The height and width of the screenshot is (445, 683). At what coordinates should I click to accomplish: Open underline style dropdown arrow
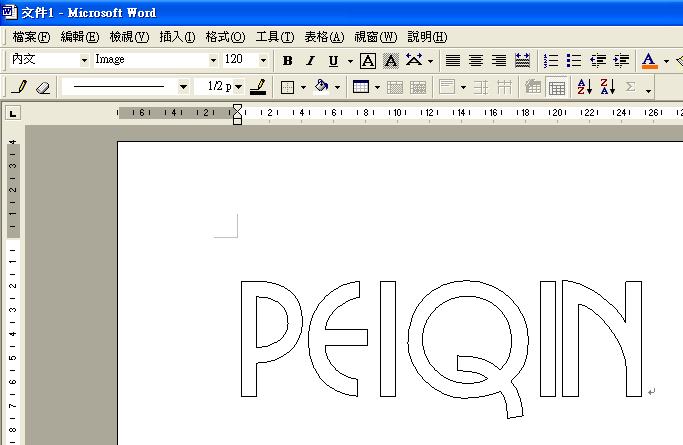tap(350, 61)
